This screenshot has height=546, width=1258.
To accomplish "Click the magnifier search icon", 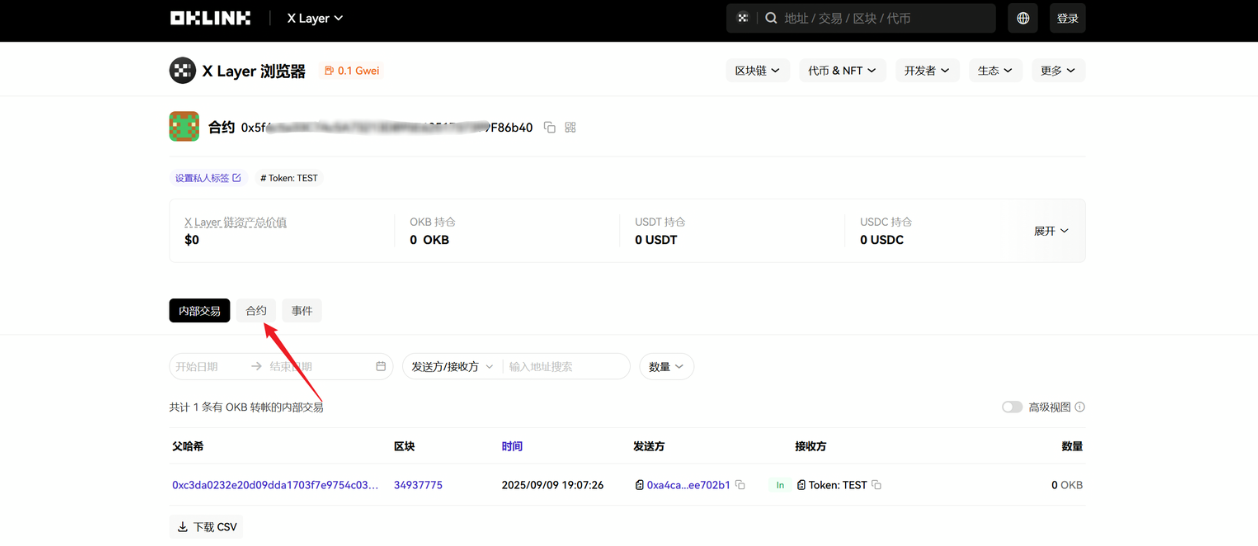I will [771, 18].
